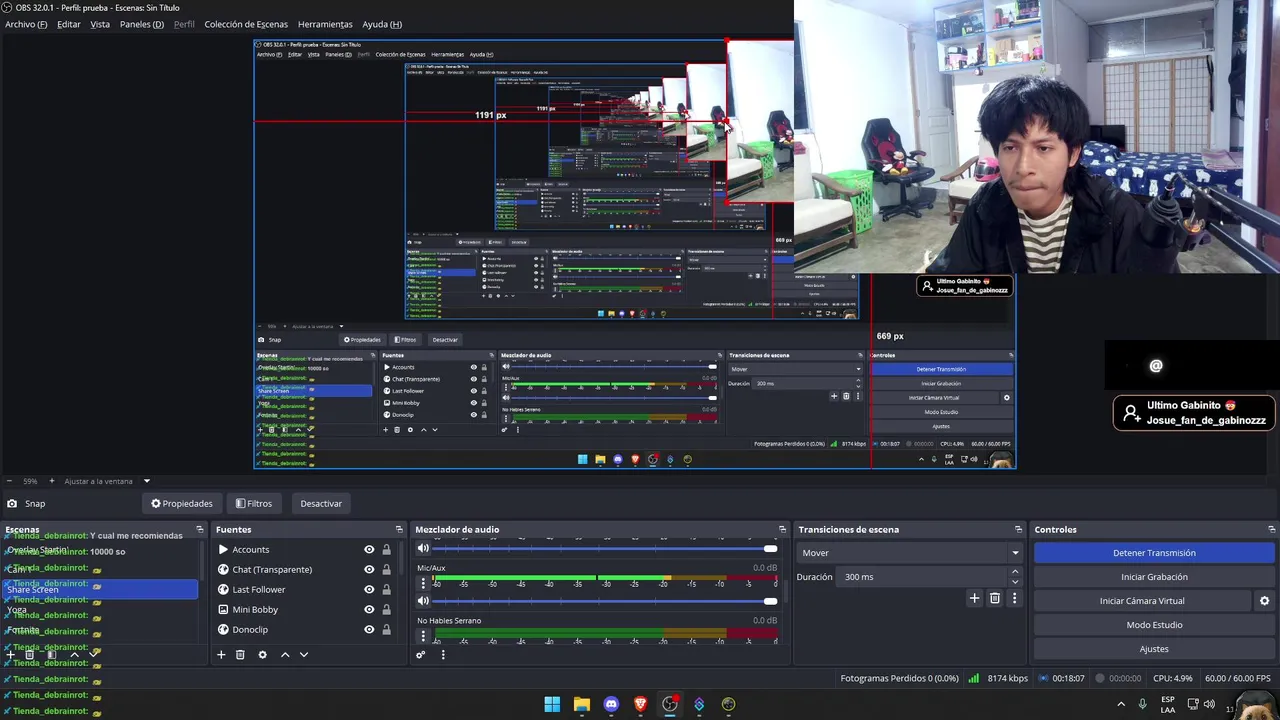The width and height of the screenshot is (1280, 720).
Task: Undock the Fuentes panel via float icon
Action: (399, 529)
